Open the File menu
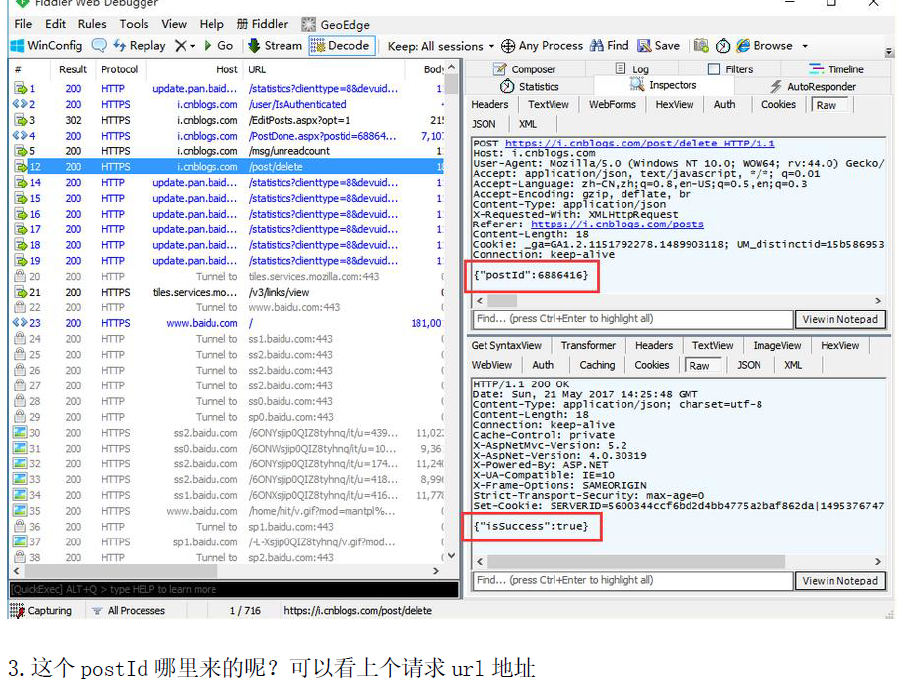This screenshot has height=694, width=922. coord(23,24)
